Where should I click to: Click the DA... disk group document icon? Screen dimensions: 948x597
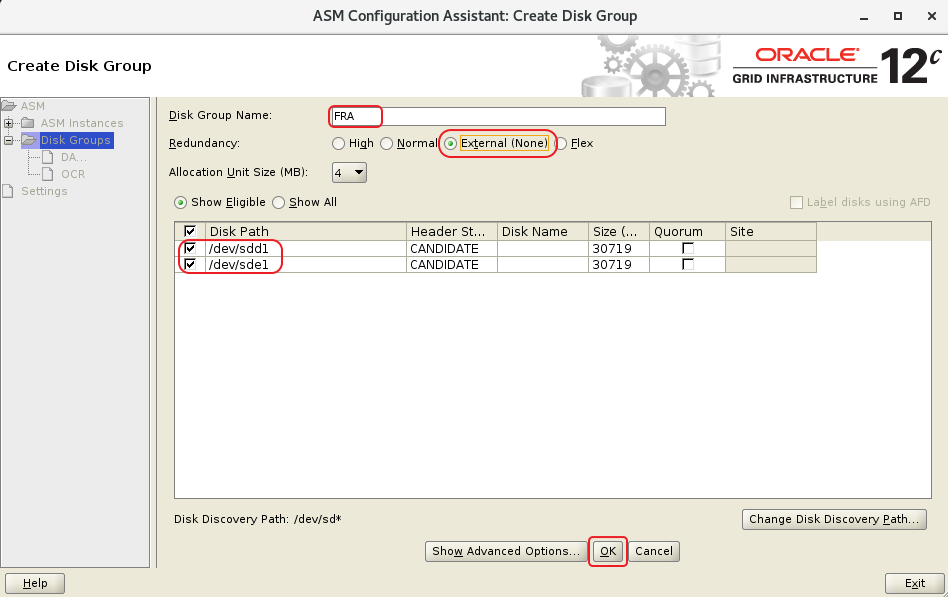click(x=48, y=157)
